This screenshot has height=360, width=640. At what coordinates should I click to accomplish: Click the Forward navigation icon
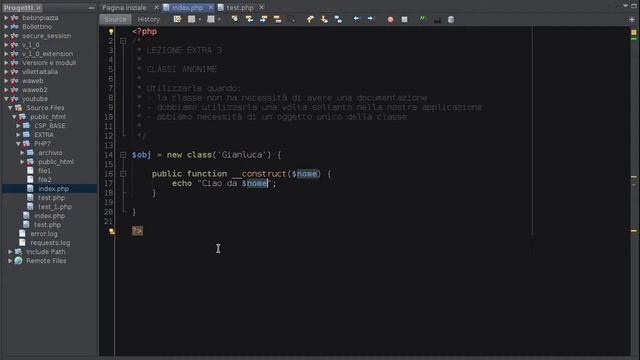tap(211, 19)
